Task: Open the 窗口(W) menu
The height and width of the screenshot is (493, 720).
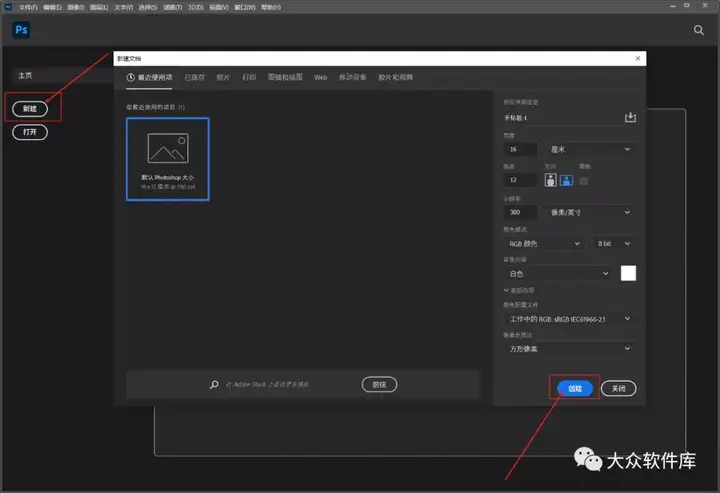Action: coord(245,7)
